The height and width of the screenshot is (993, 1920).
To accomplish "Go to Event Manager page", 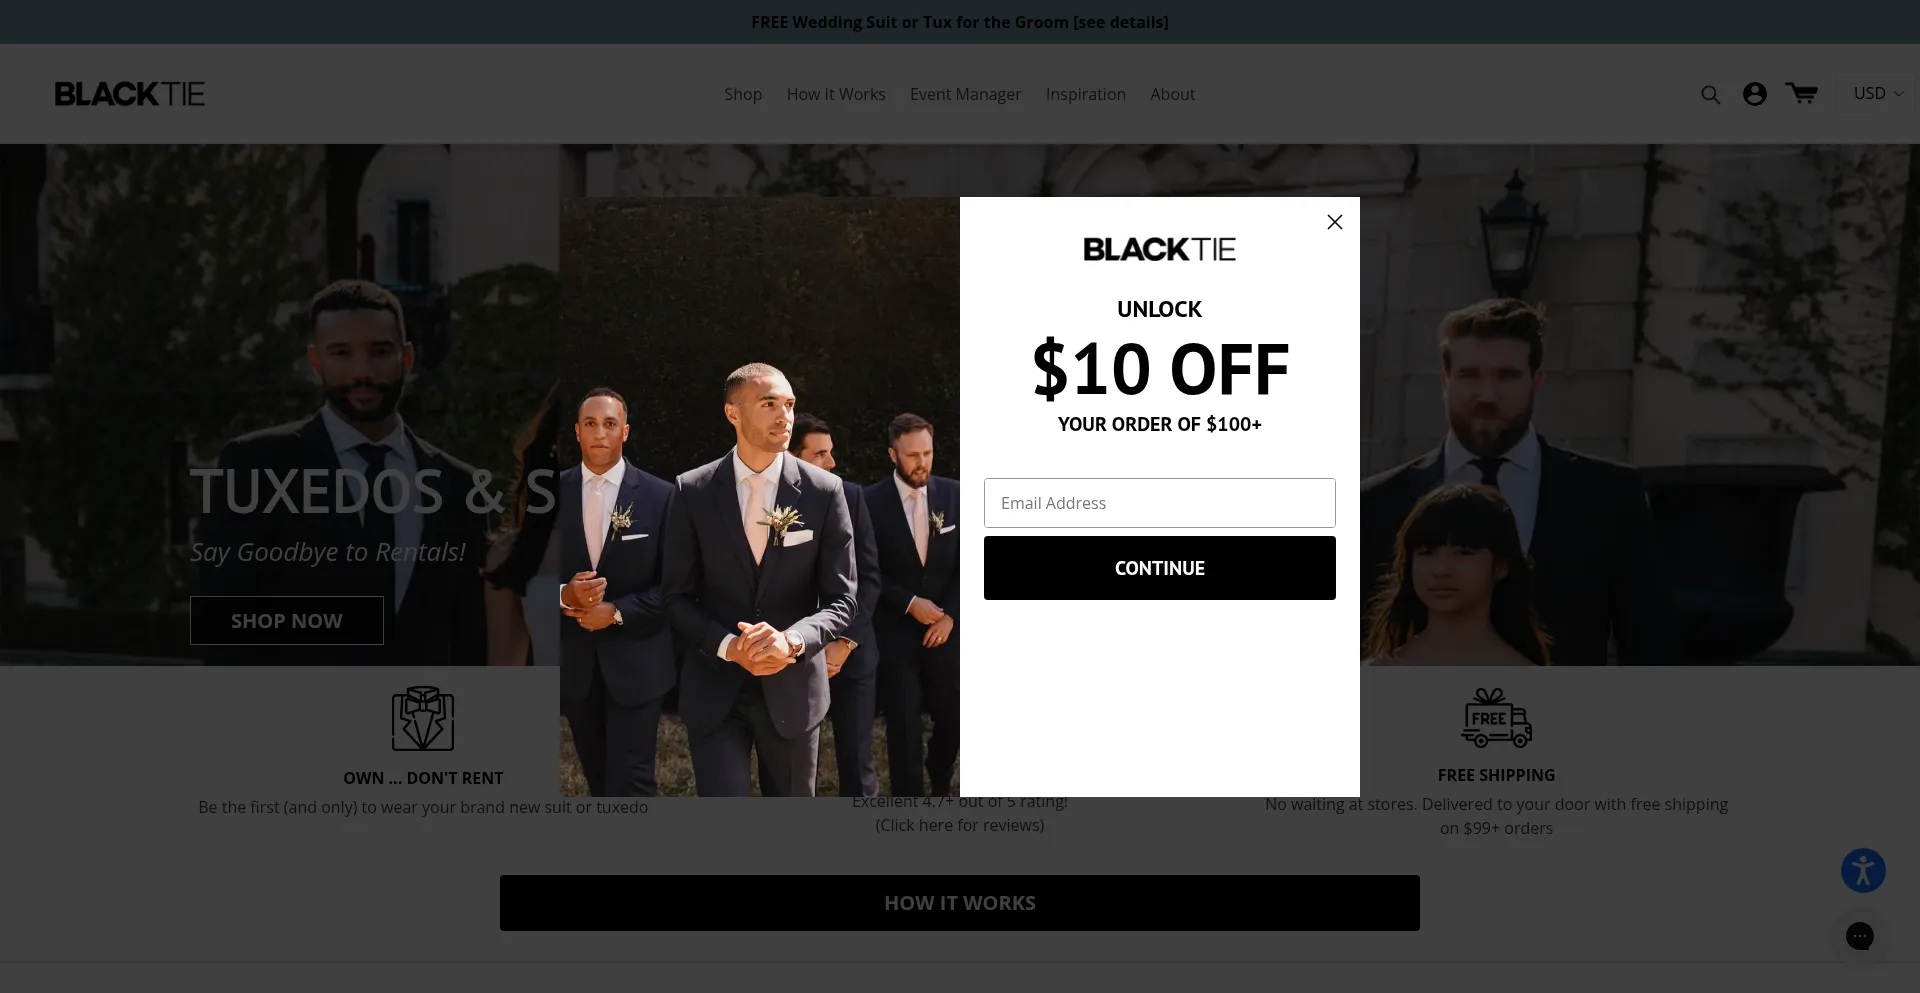I will [x=965, y=94].
